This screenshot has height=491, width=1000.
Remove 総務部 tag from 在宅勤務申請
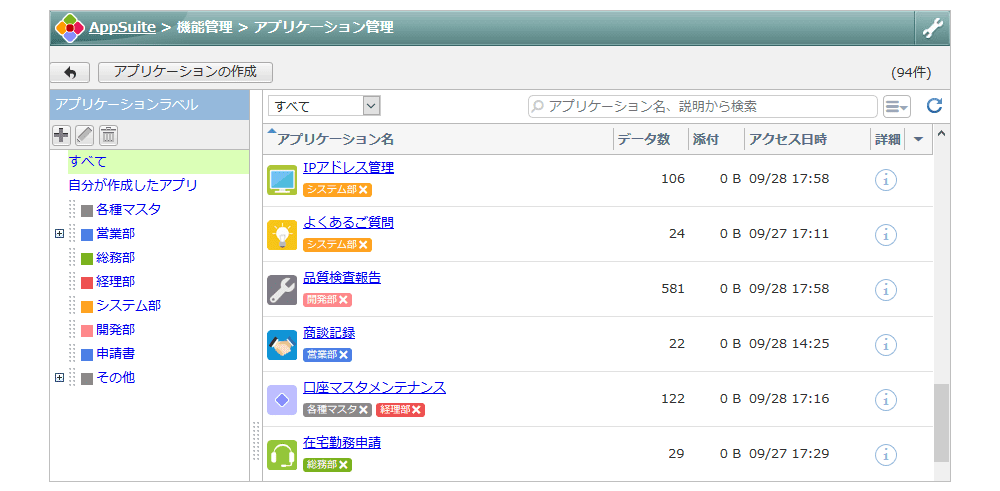point(344,465)
